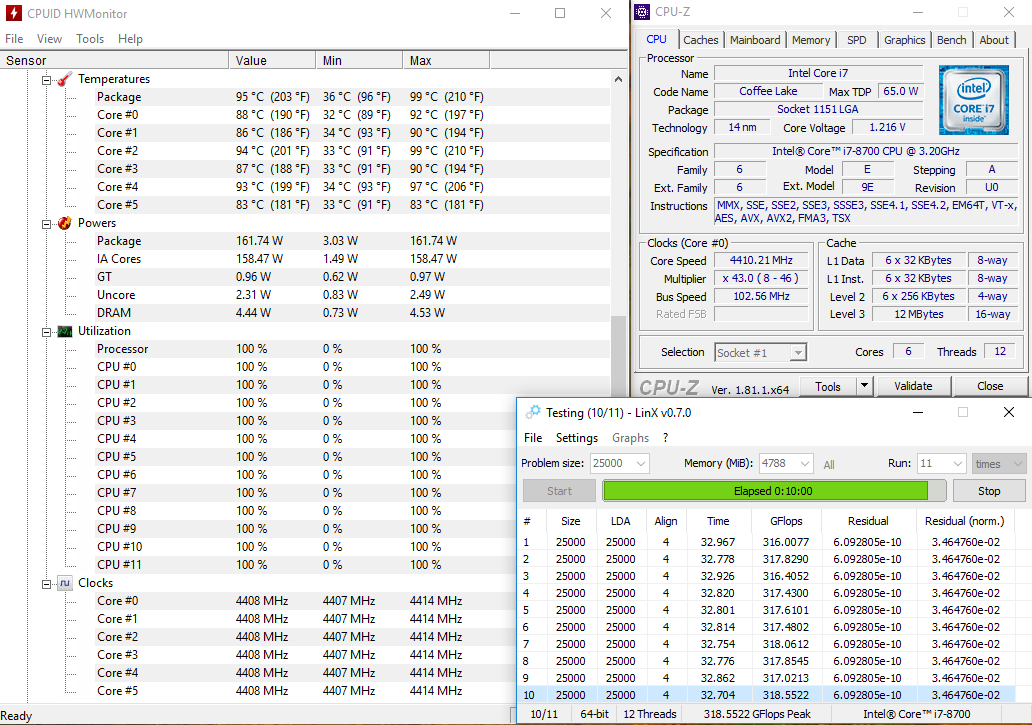Open the Run count dropdown in LinX
This screenshot has height=725, width=1032.
(958, 464)
